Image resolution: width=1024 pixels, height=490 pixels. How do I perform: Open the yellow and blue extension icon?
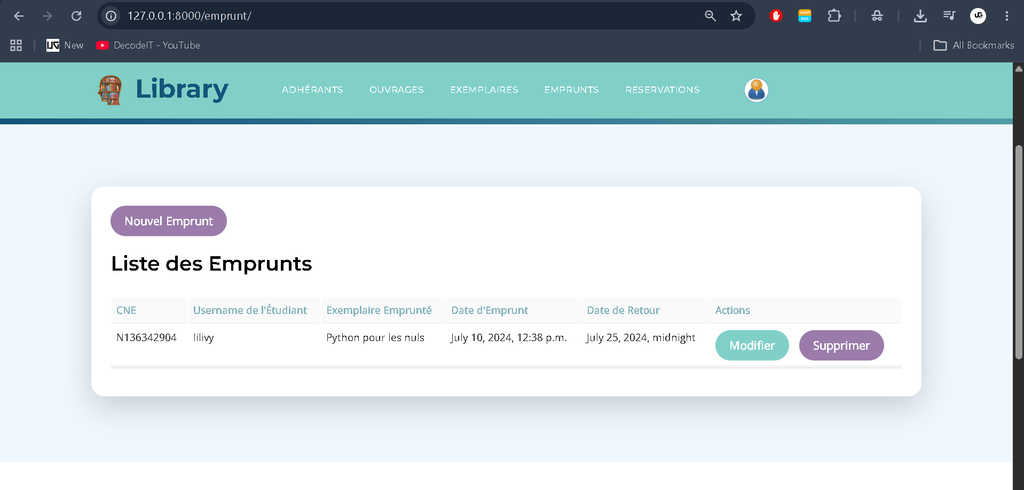(805, 16)
